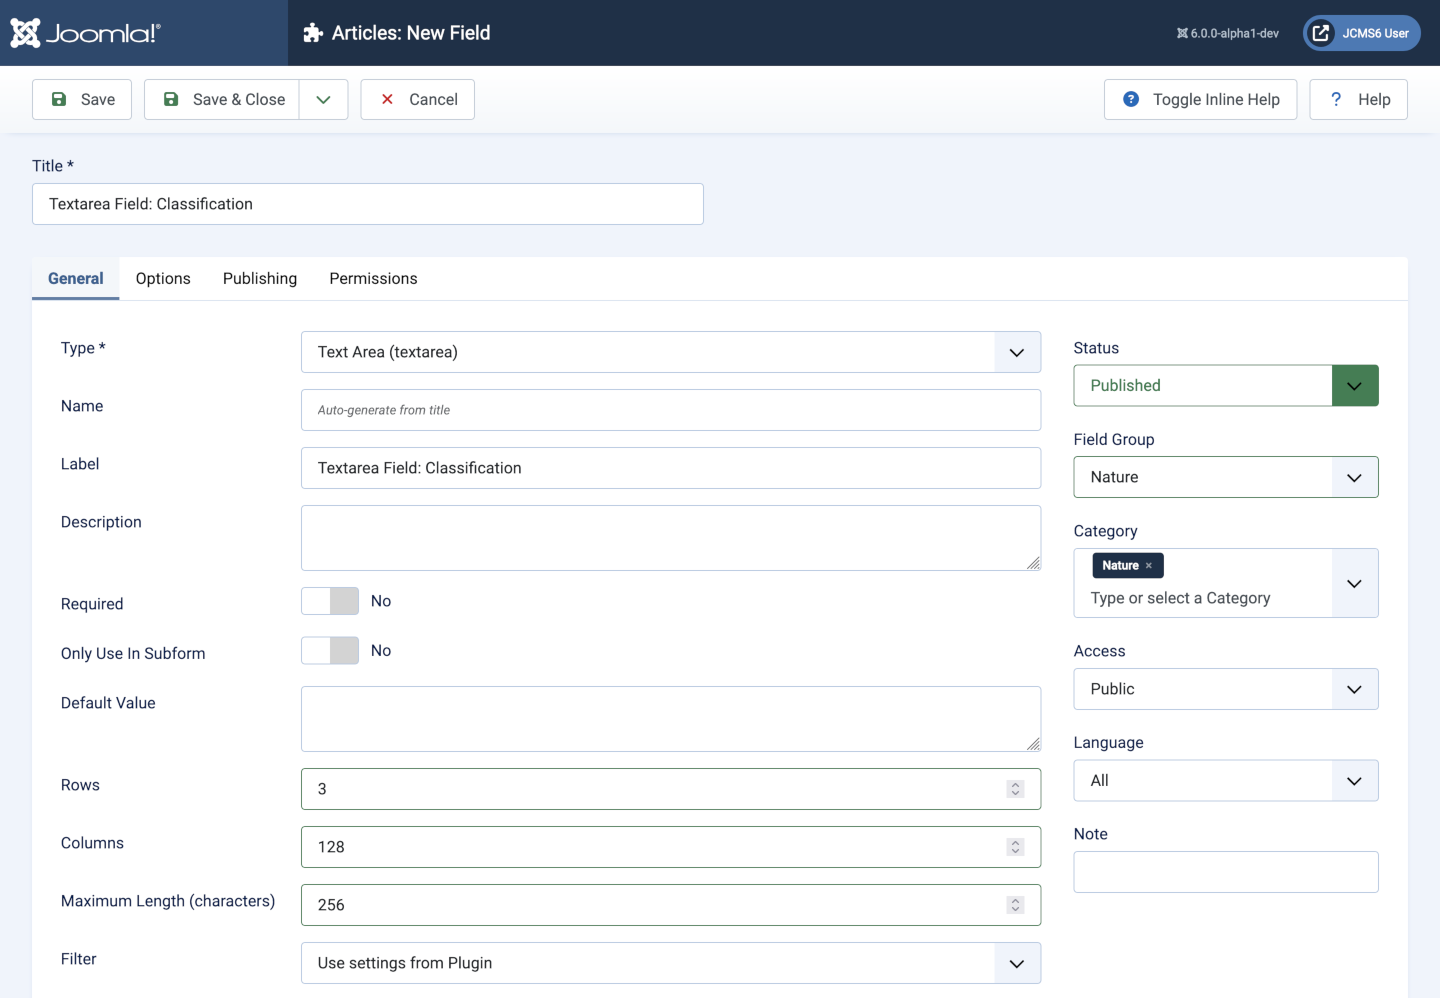Click the Save & Close button

tap(223, 99)
